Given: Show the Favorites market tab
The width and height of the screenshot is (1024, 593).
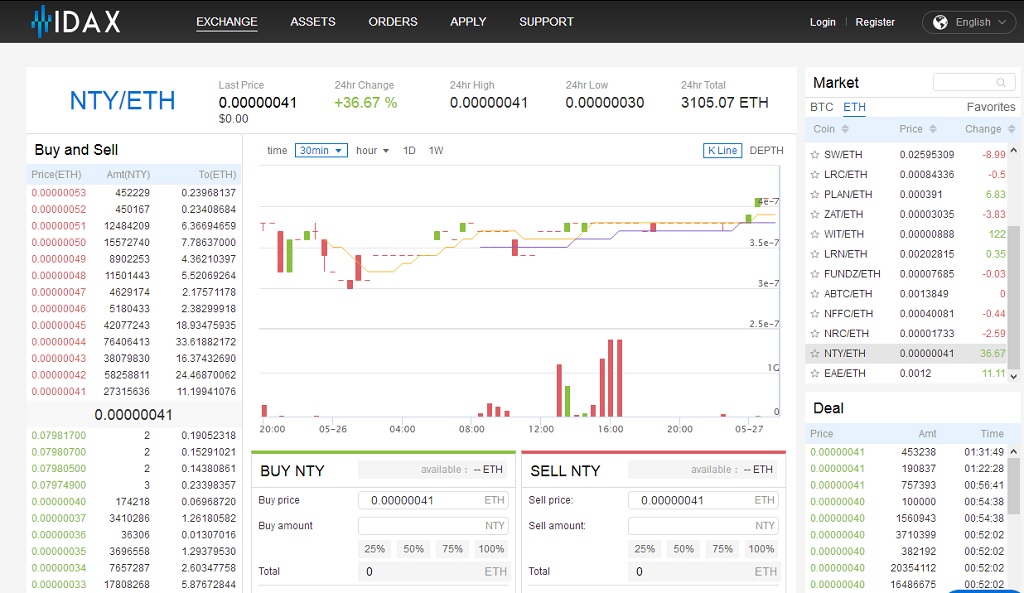Looking at the screenshot, I should click(x=991, y=107).
